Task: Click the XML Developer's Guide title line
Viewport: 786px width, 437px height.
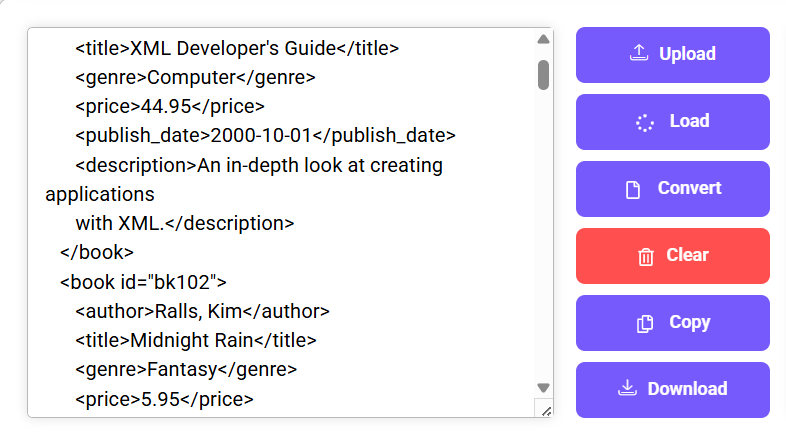Action: [237, 49]
